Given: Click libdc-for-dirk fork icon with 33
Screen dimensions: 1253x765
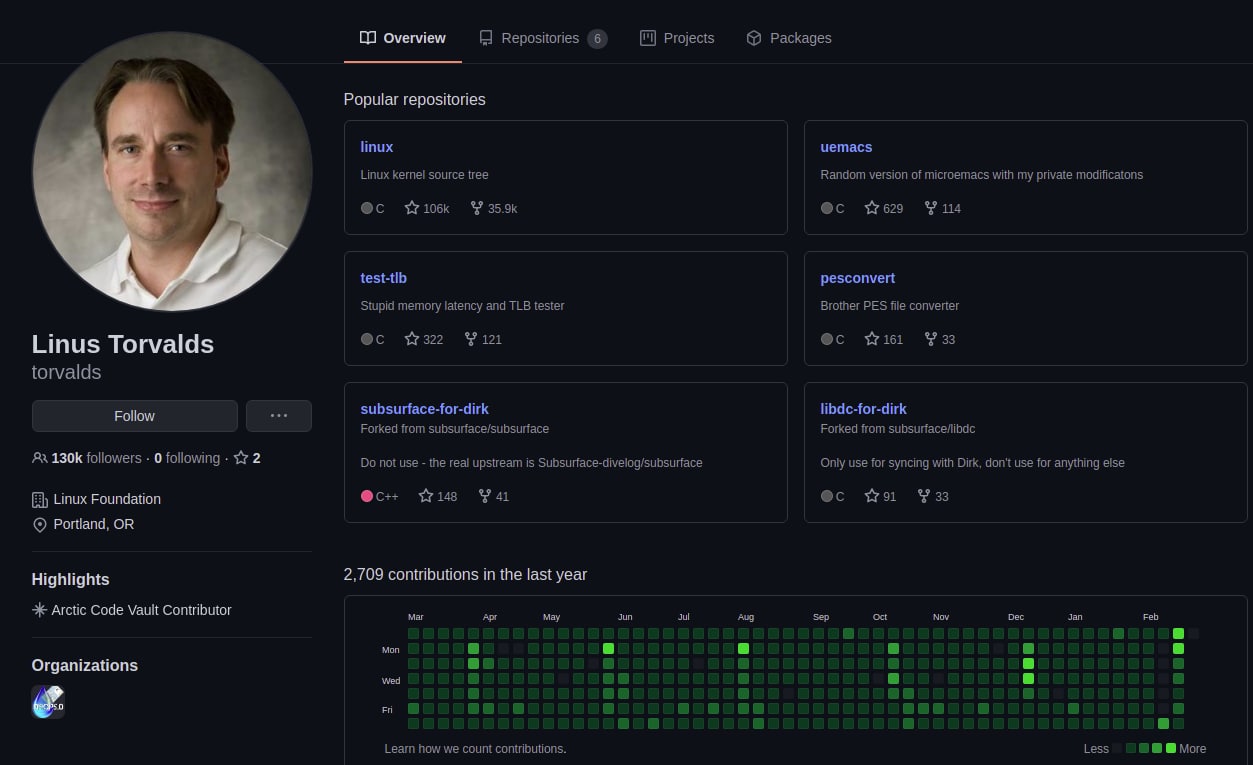Looking at the screenshot, I should point(924,496).
